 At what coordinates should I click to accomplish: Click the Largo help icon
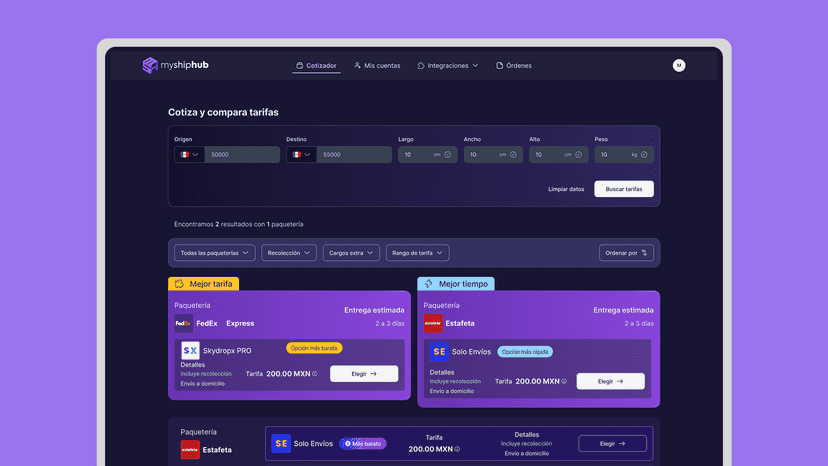[x=448, y=155]
